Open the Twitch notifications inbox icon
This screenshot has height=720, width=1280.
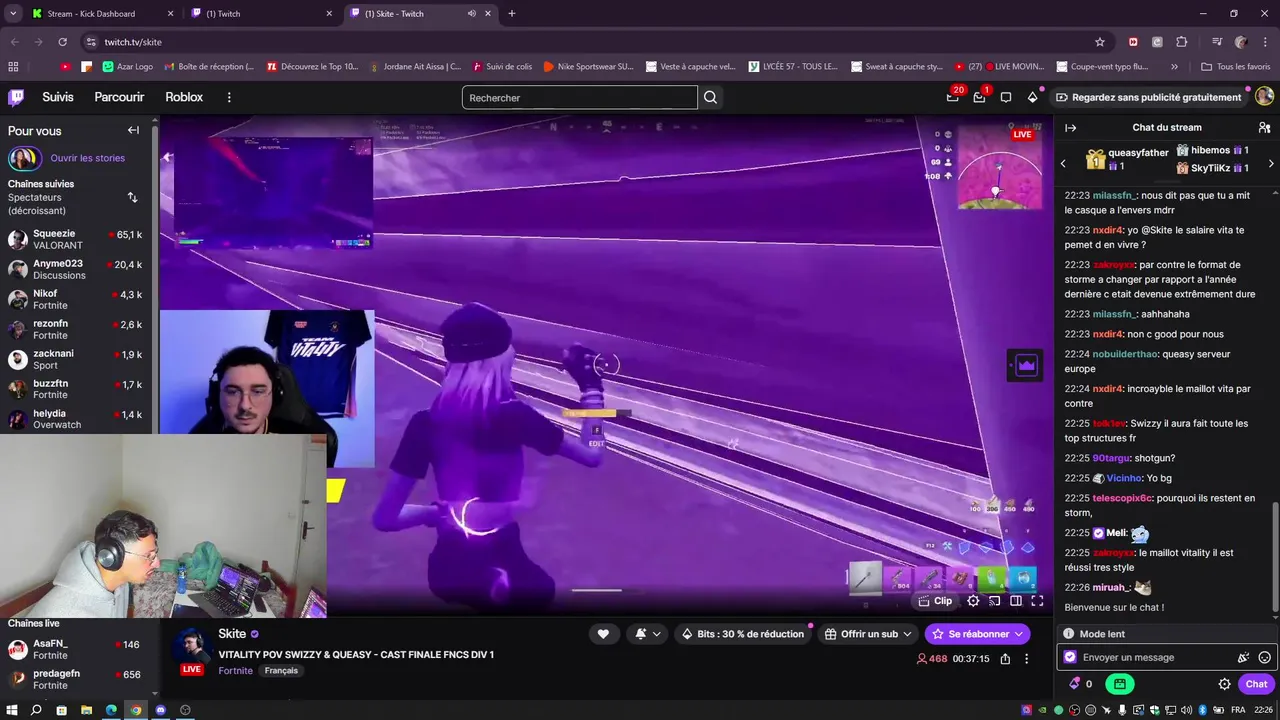coord(979,97)
